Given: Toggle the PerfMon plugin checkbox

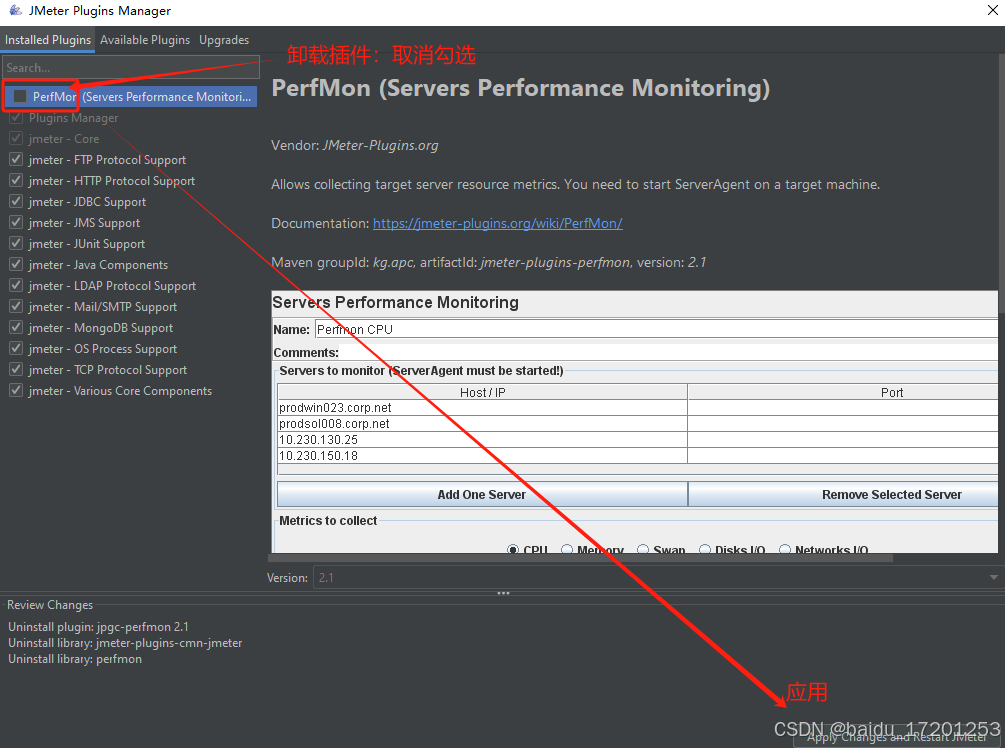Looking at the screenshot, I should pos(20,96).
